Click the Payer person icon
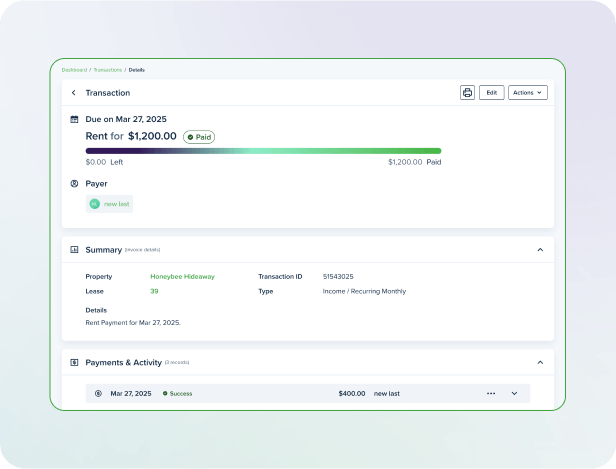The width and height of the screenshot is (616, 469). click(74, 184)
